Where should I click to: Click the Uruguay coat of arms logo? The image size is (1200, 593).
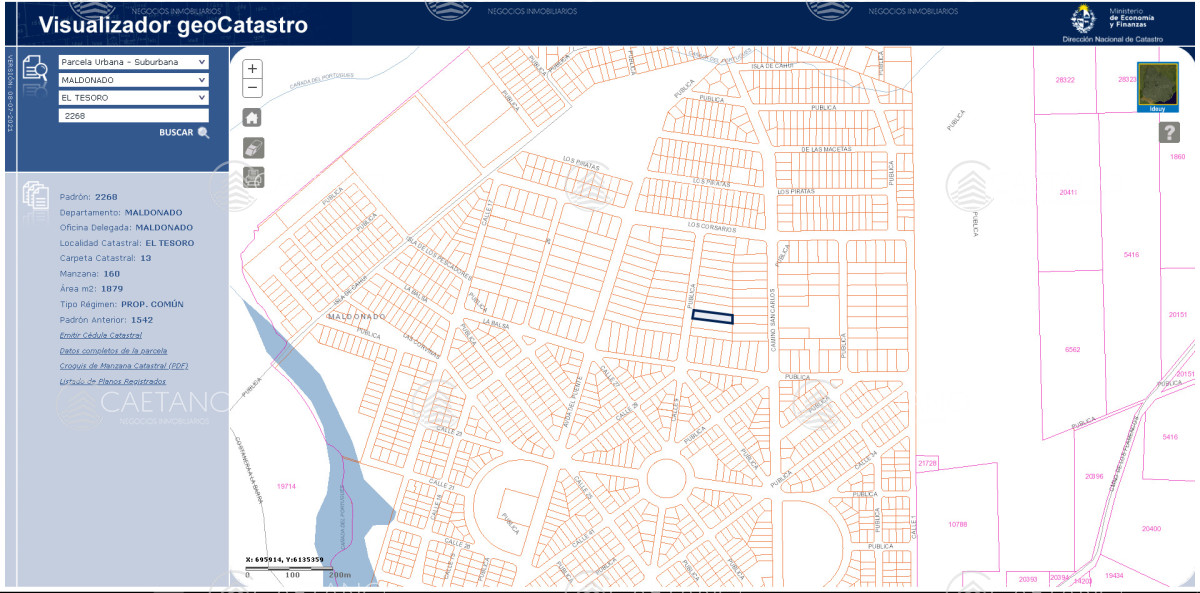(x=1082, y=19)
